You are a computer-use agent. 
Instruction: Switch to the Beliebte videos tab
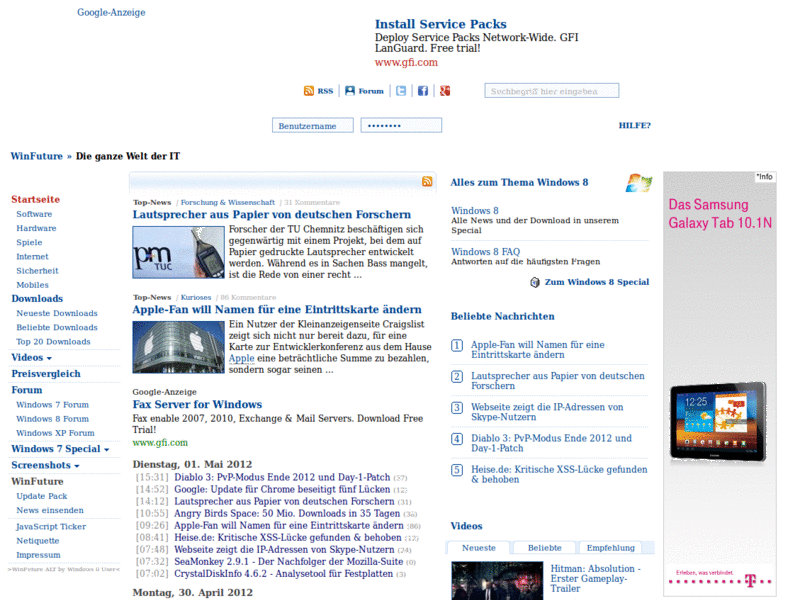(x=544, y=547)
